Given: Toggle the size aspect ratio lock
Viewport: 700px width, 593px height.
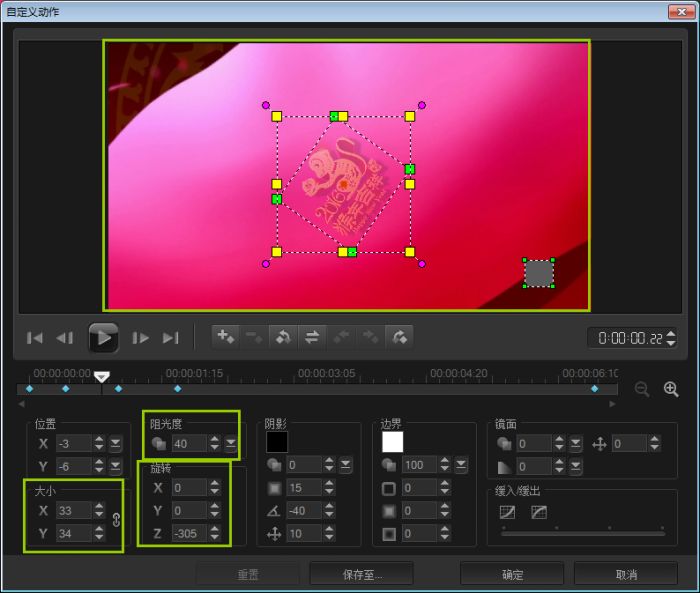Looking at the screenshot, I should pyautogui.click(x=116, y=520).
